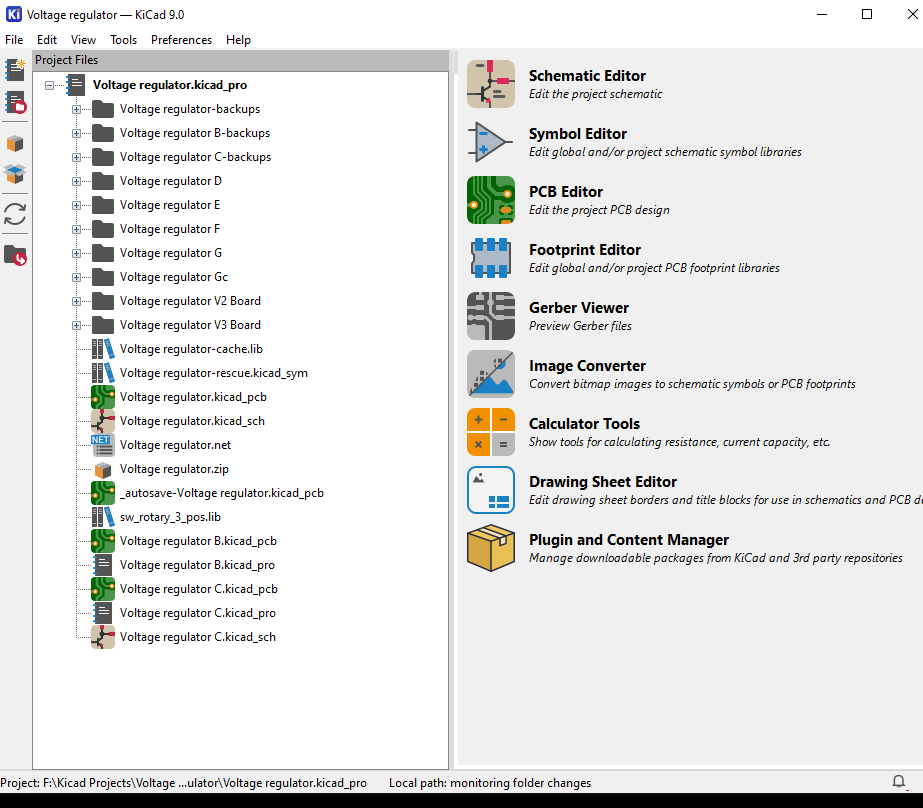This screenshot has height=808, width=923.
Task: Open the Schematic Editor icon
Action: pyautogui.click(x=490, y=84)
